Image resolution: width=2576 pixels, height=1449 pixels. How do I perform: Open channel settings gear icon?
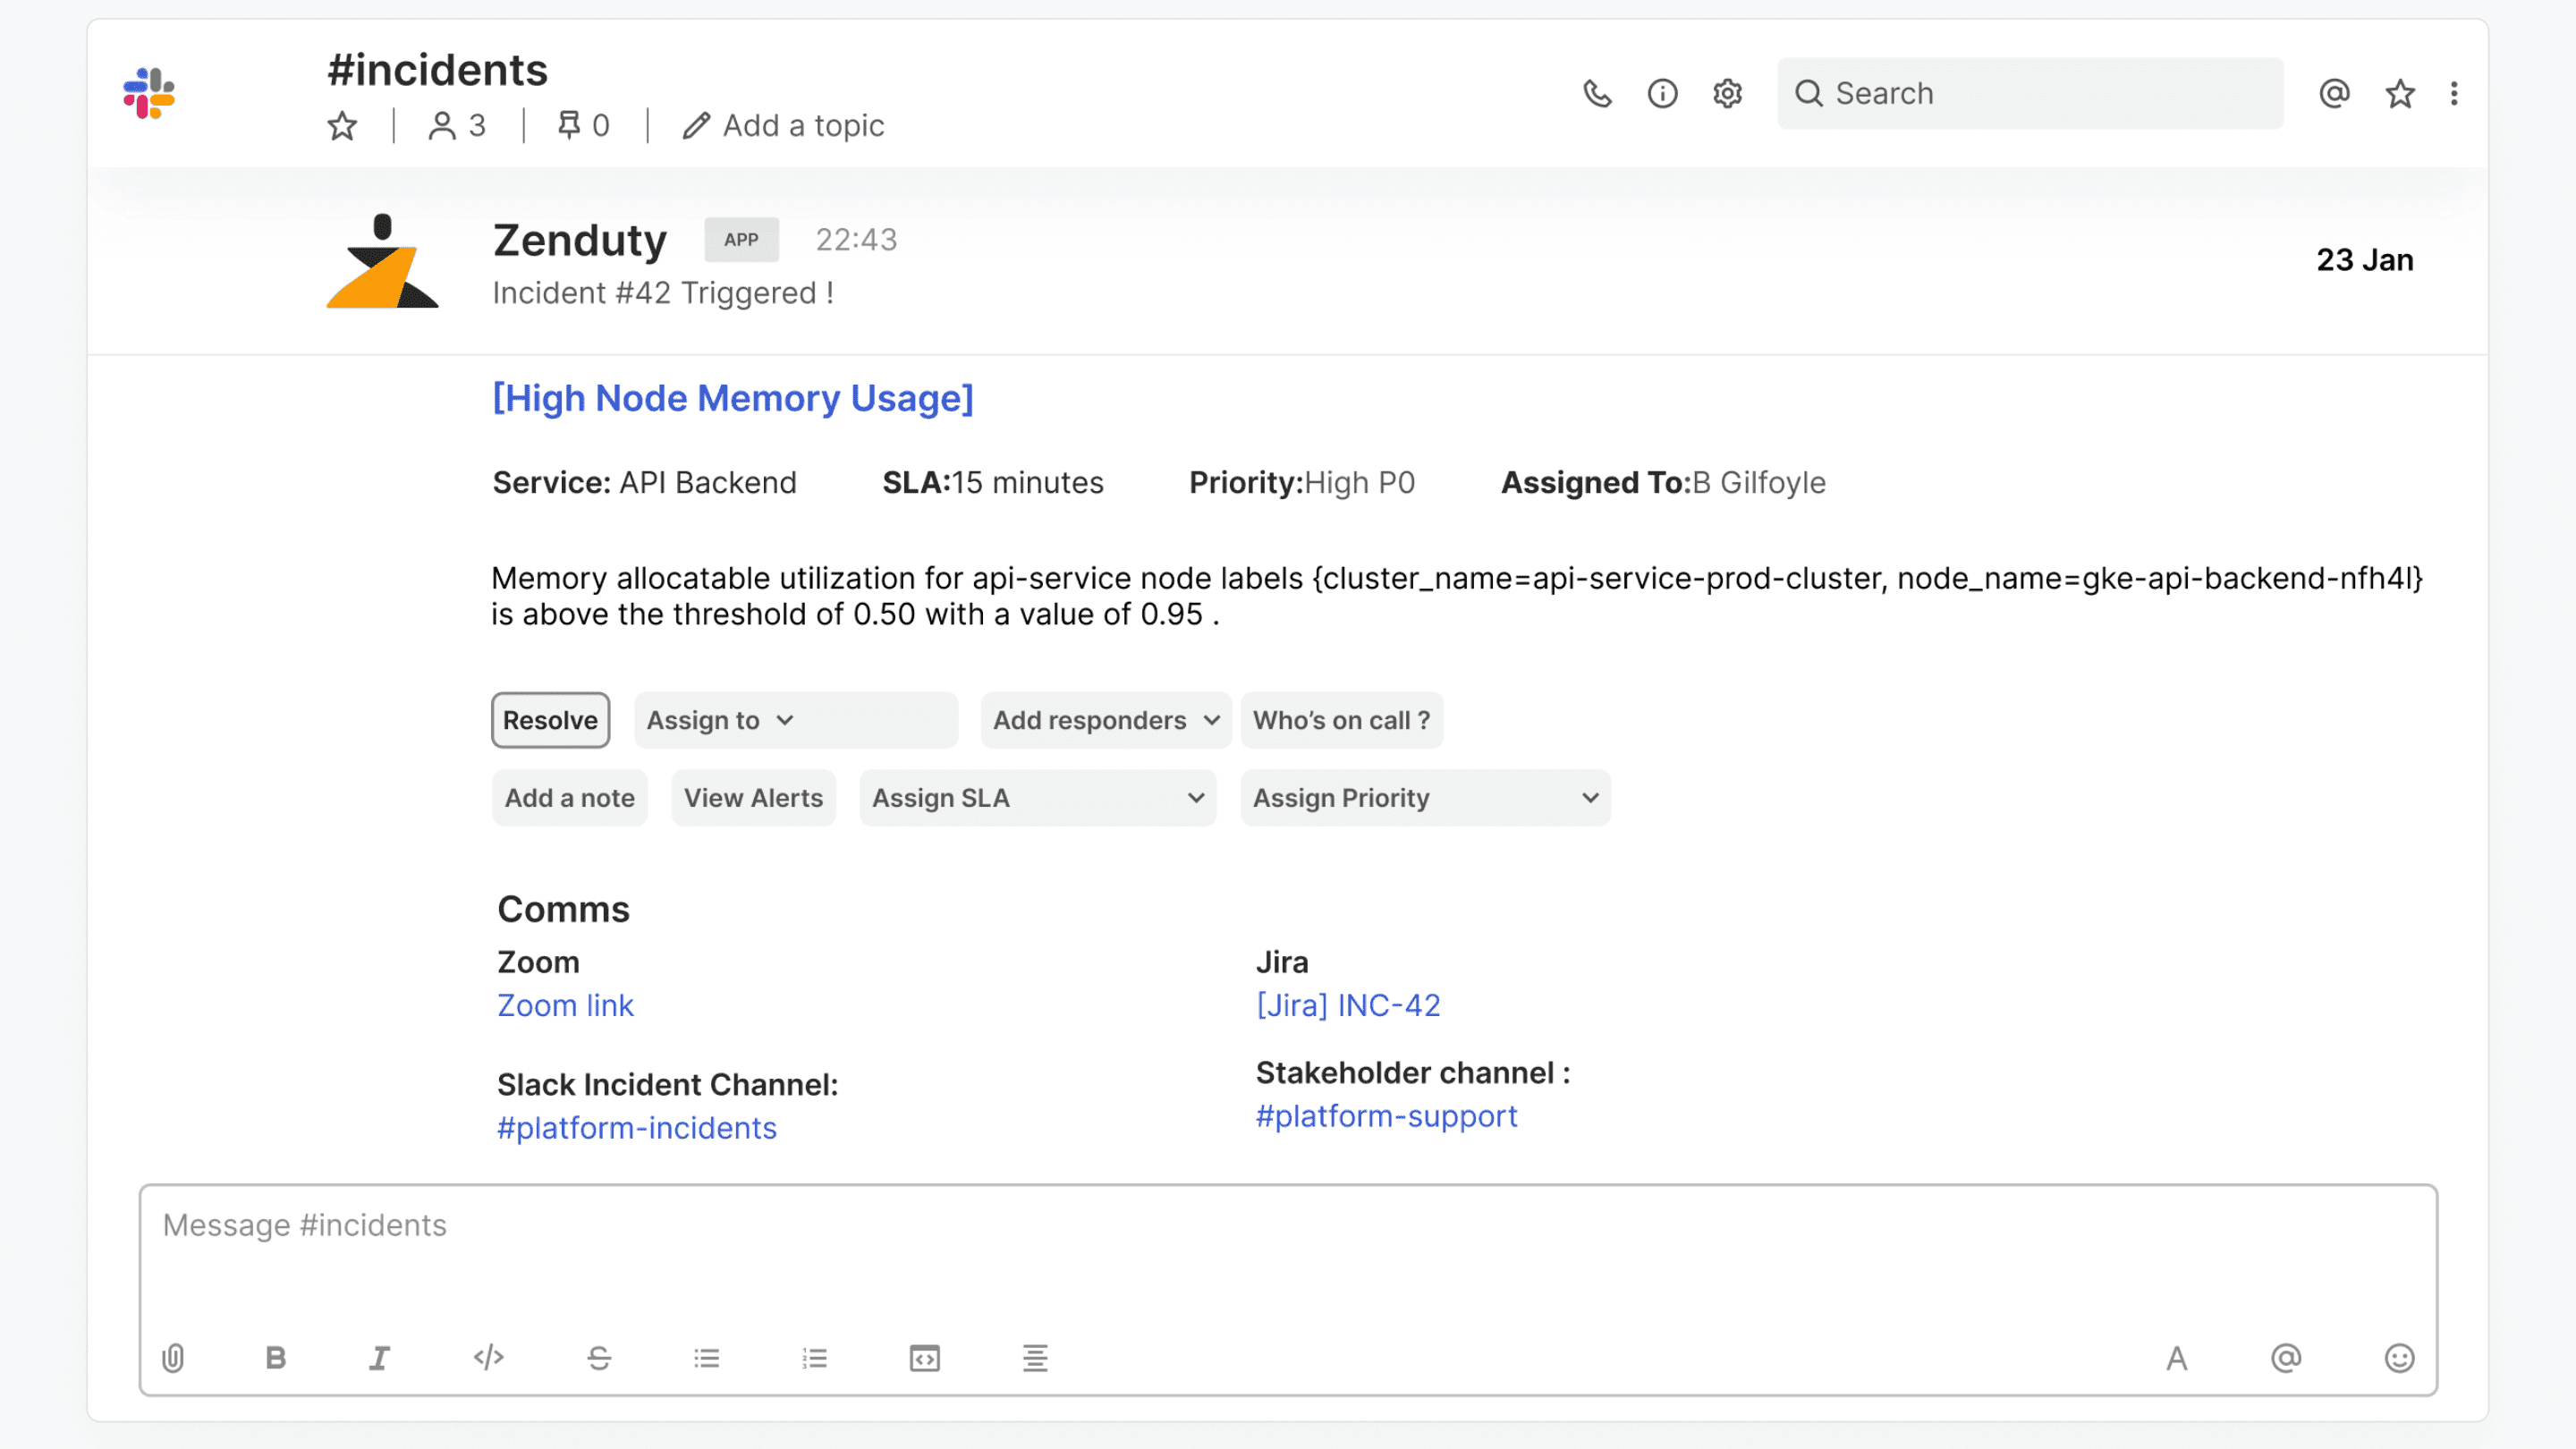(x=1727, y=94)
